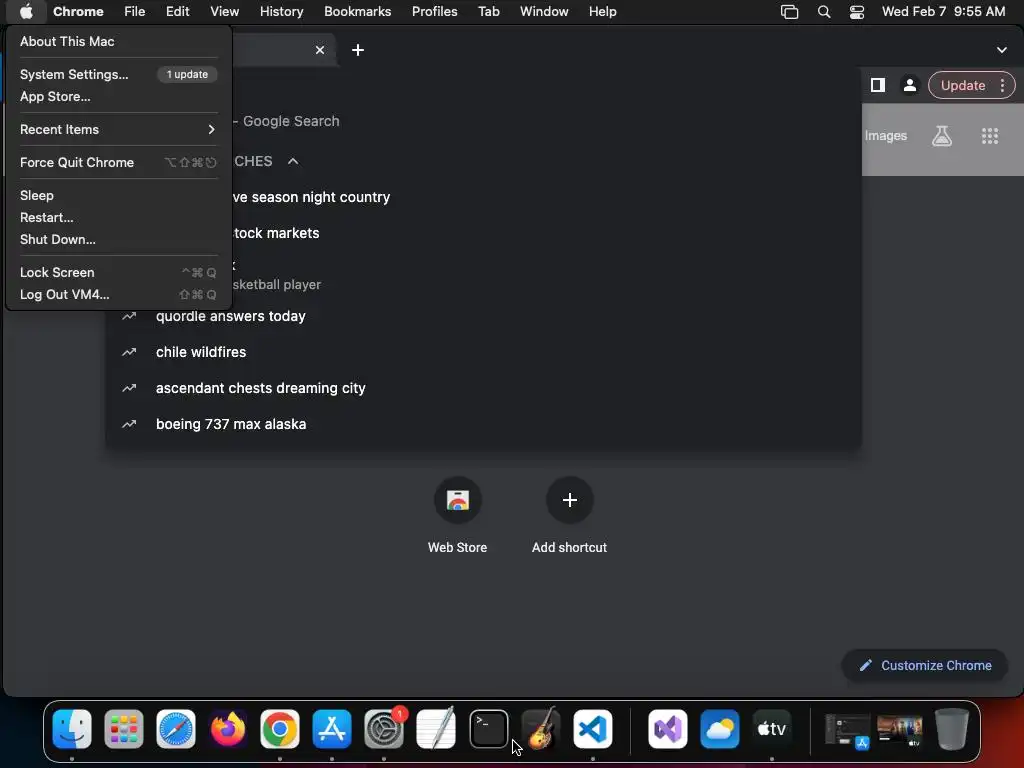1024x768 pixels.
Task: Choose Log Out VM4 entry
Action: [x=118, y=295]
